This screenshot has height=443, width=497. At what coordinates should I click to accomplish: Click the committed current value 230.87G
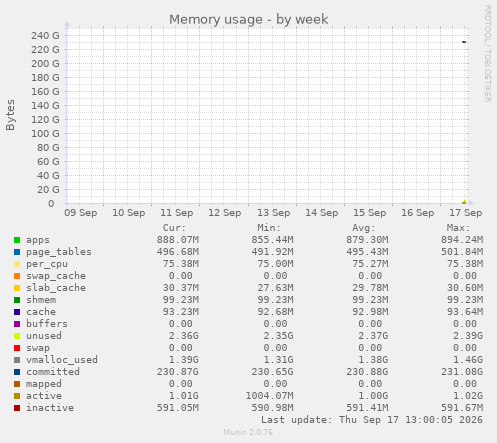178,372
